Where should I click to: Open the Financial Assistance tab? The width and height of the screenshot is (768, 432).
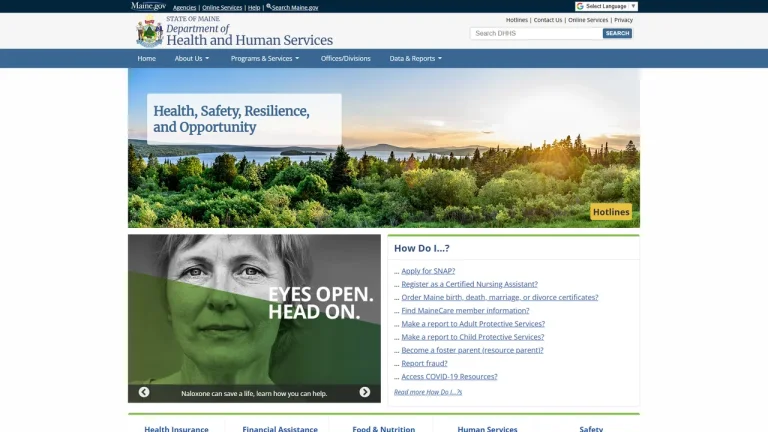(280, 428)
